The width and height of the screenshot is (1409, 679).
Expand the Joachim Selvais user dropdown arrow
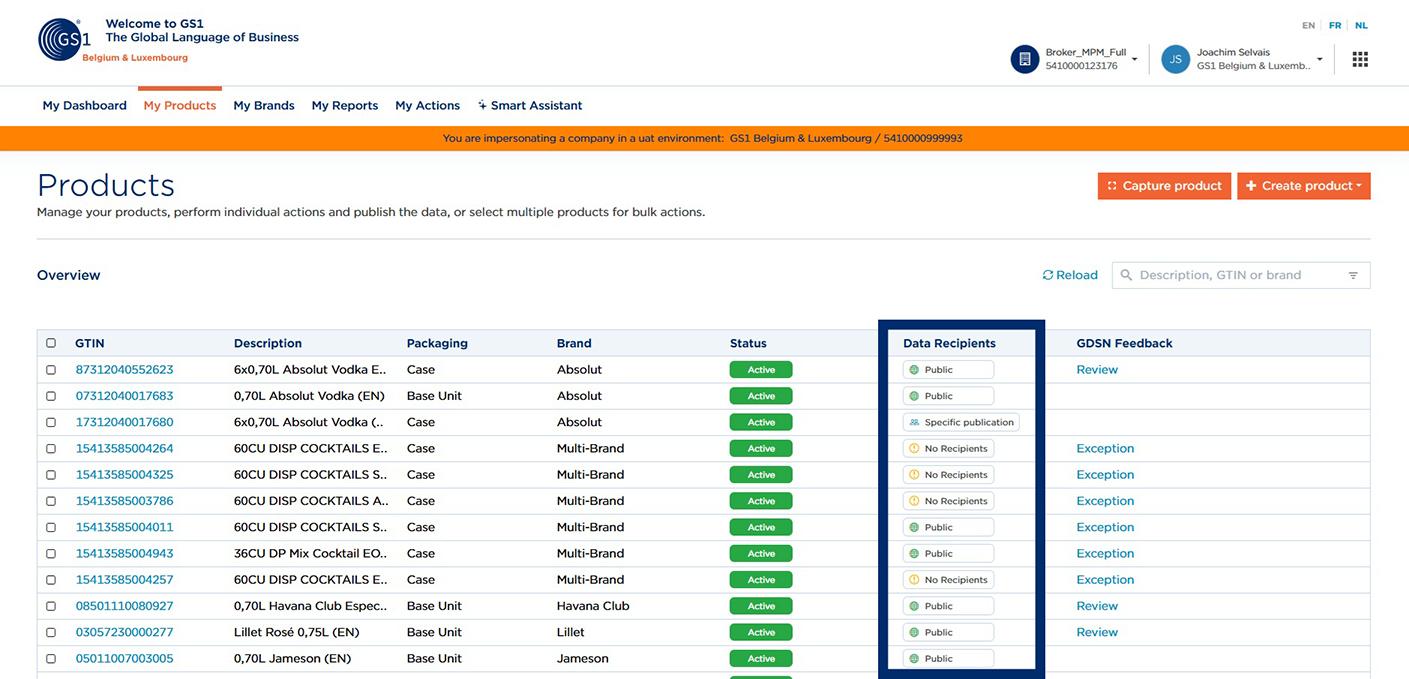(1319, 60)
